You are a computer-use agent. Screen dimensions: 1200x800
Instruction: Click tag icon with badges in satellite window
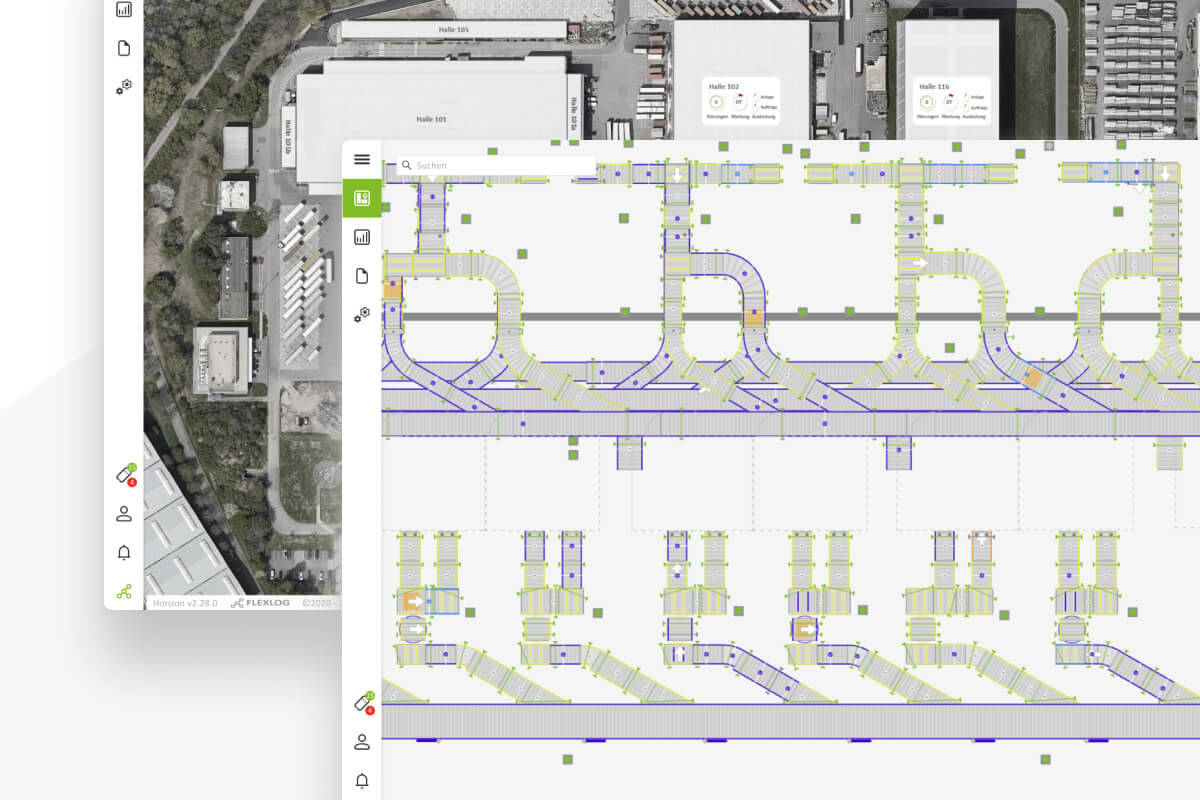[x=125, y=475]
